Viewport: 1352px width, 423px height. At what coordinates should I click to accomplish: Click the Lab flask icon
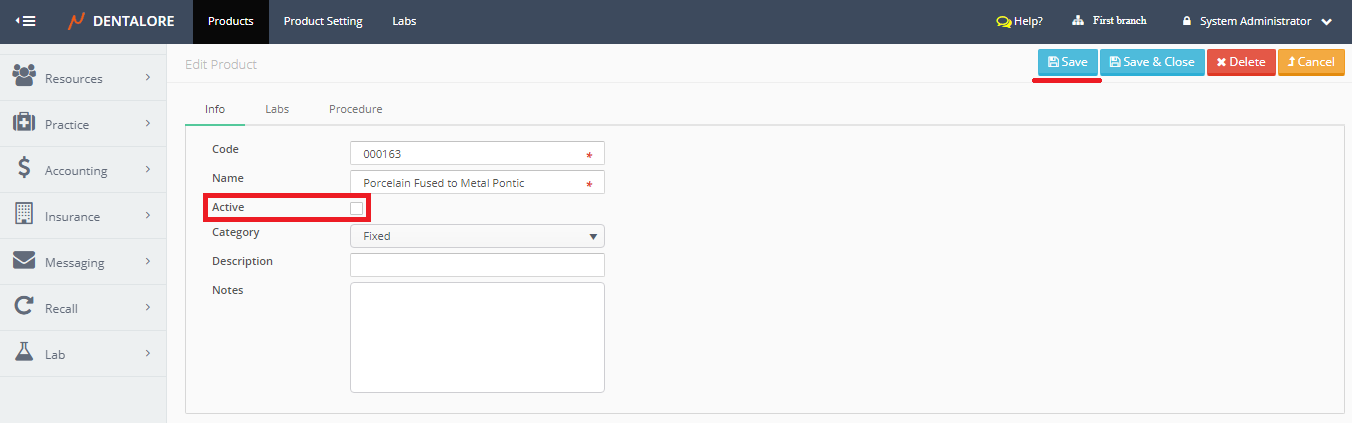tap(24, 353)
